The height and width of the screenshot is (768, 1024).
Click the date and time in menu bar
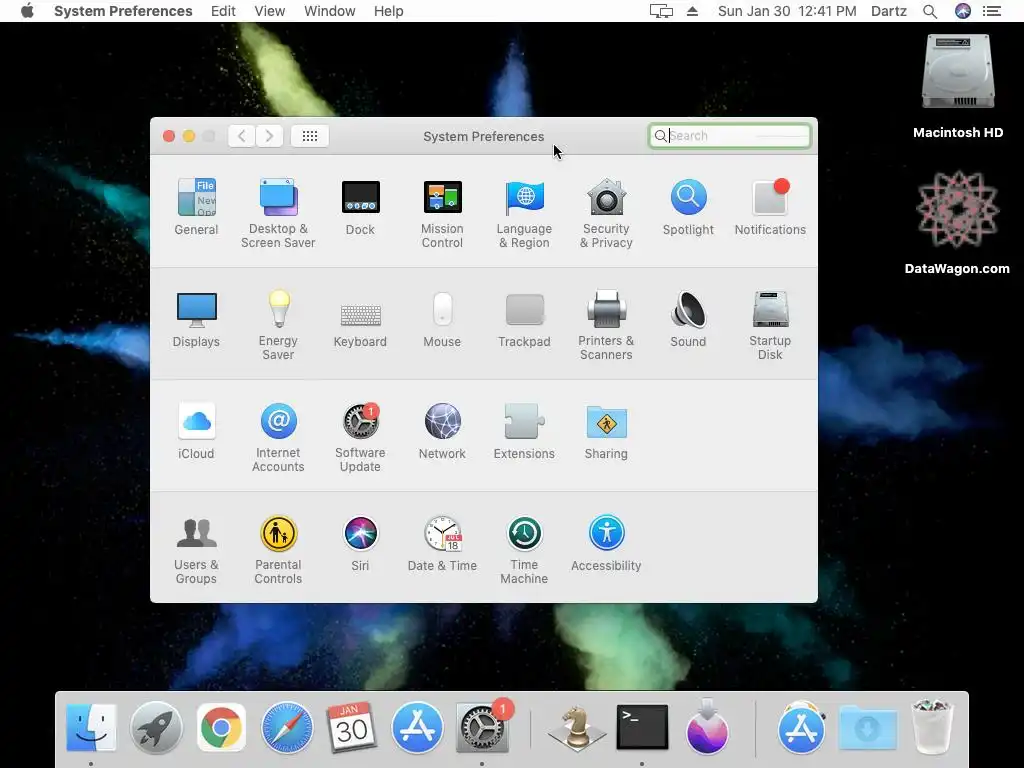click(x=787, y=11)
